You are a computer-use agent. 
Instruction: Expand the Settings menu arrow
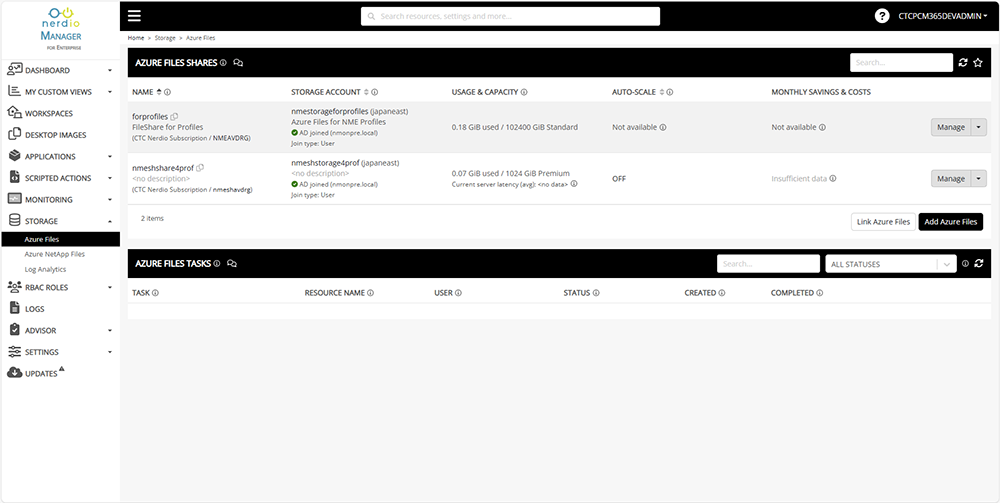(x=110, y=352)
